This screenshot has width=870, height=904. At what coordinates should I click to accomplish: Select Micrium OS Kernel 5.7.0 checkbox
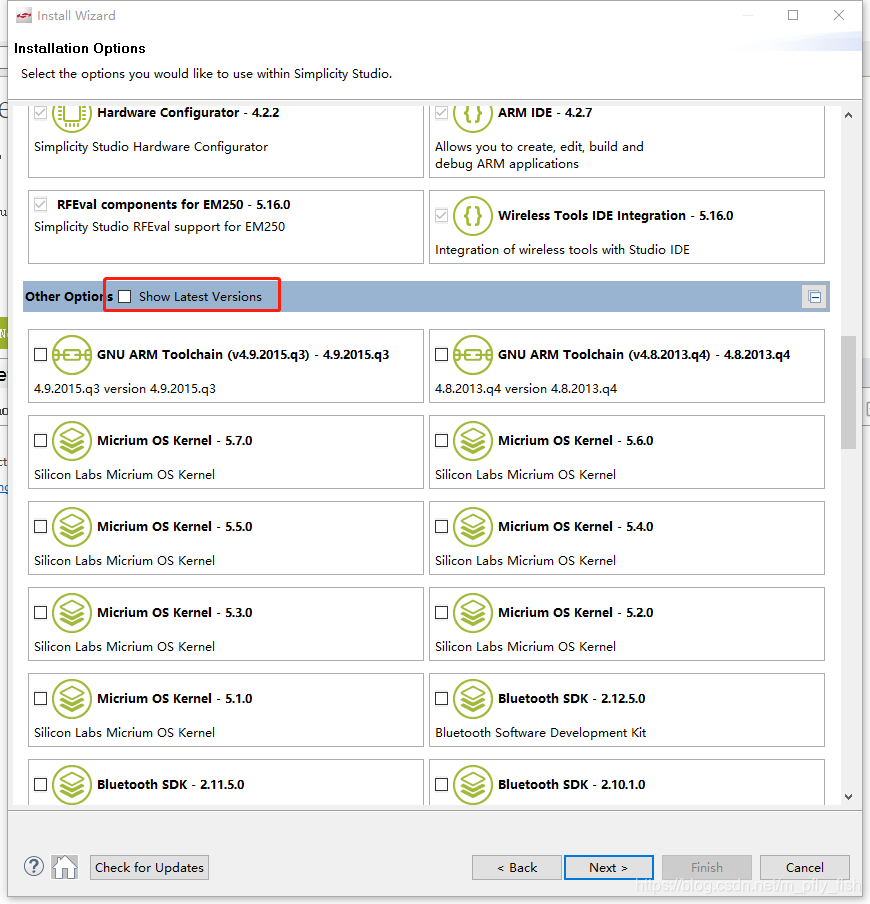(x=40, y=441)
